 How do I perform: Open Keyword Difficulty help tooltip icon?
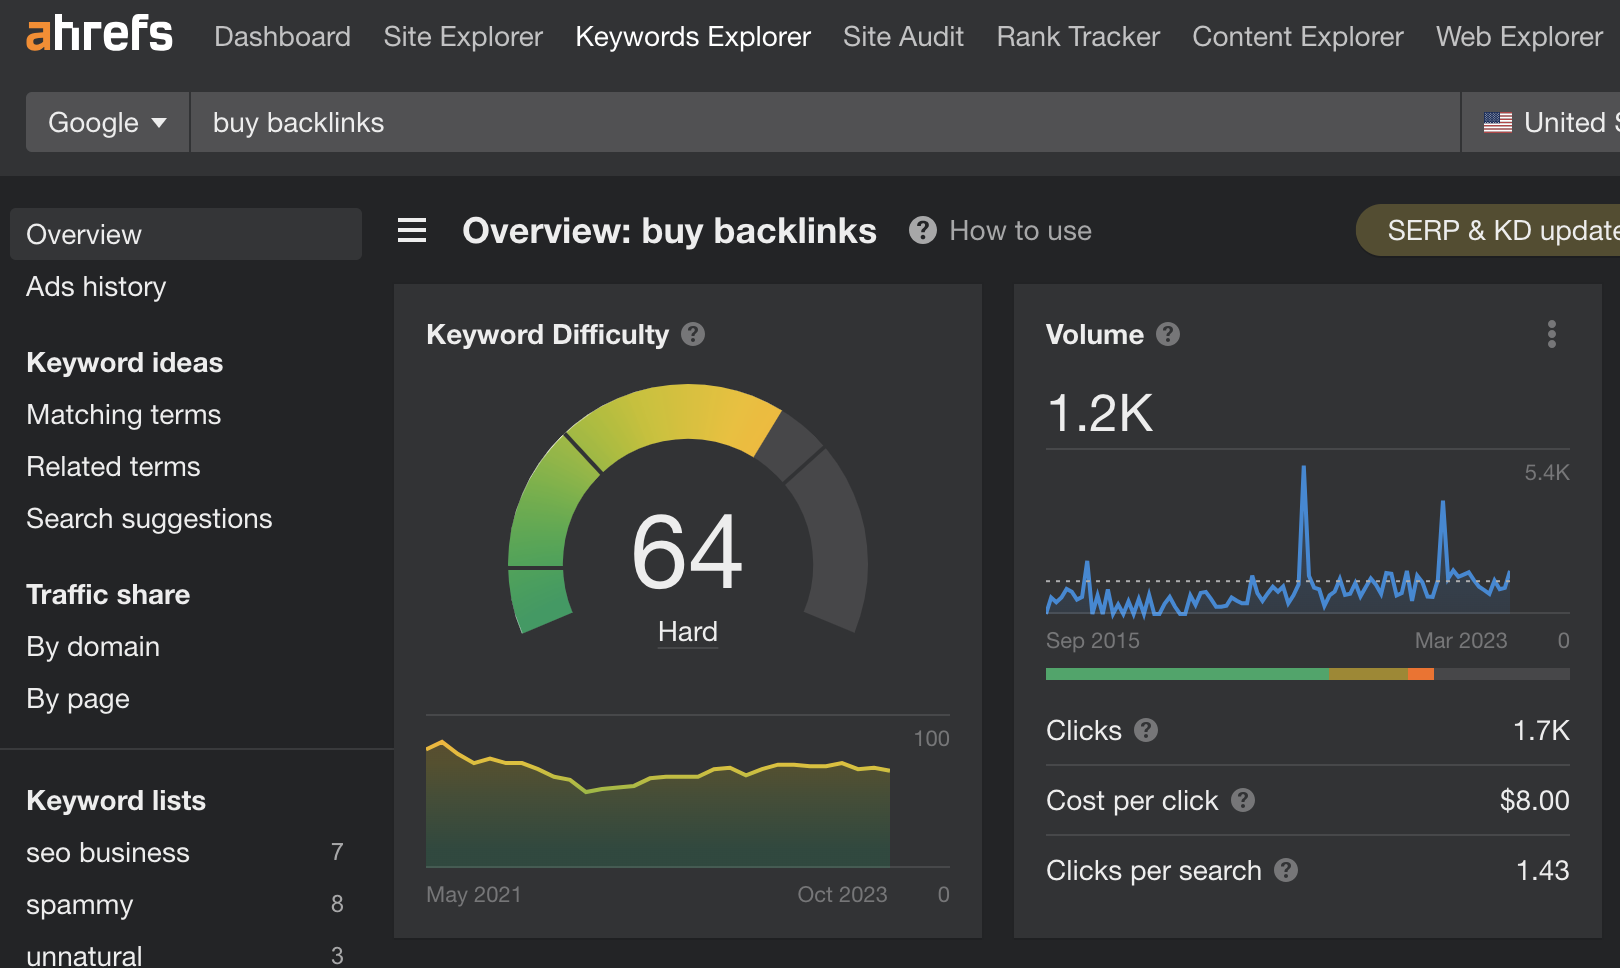click(693, 334)
